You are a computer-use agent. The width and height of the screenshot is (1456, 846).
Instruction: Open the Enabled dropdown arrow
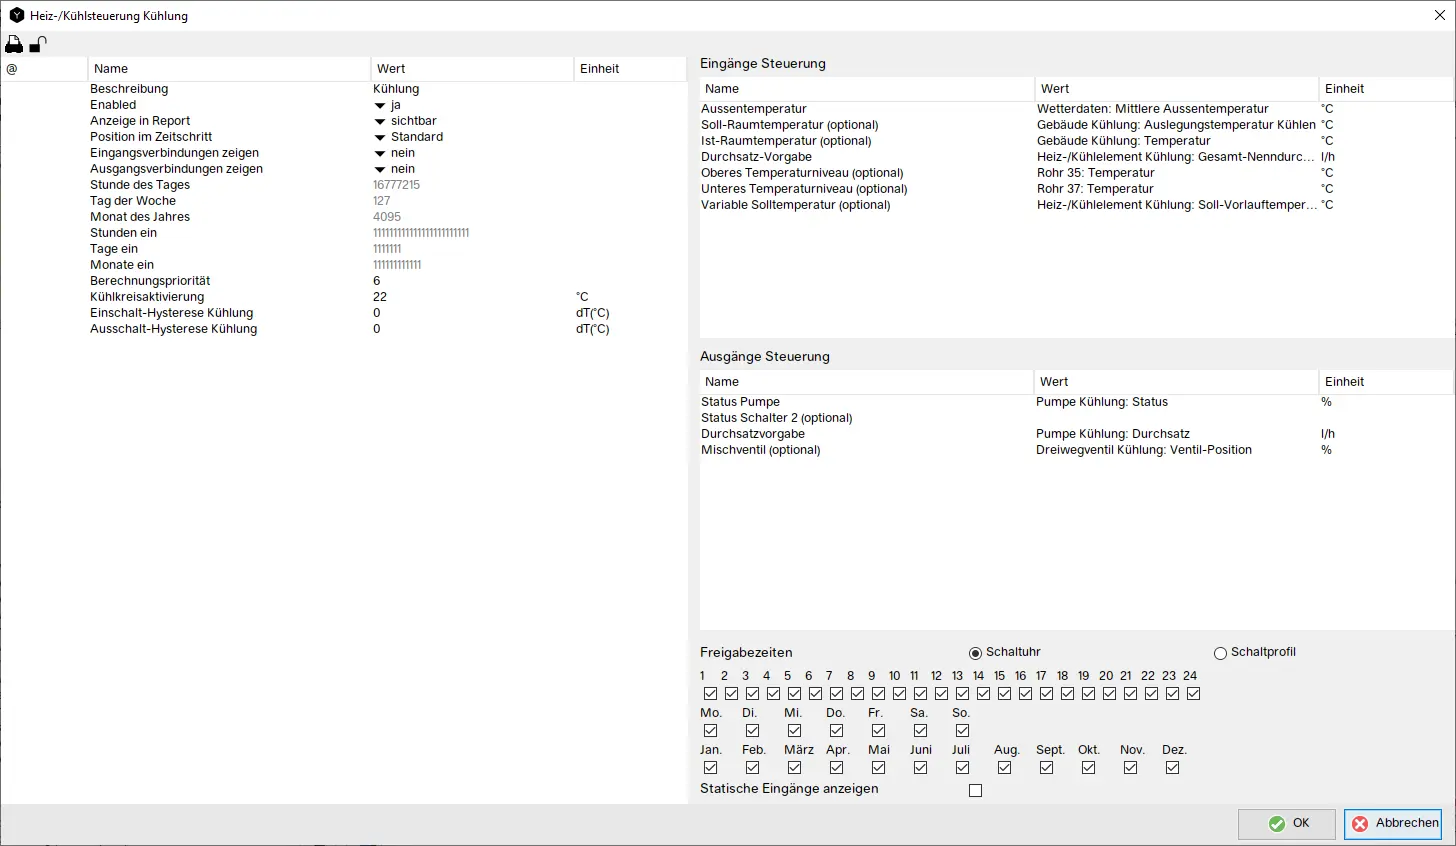380,105
